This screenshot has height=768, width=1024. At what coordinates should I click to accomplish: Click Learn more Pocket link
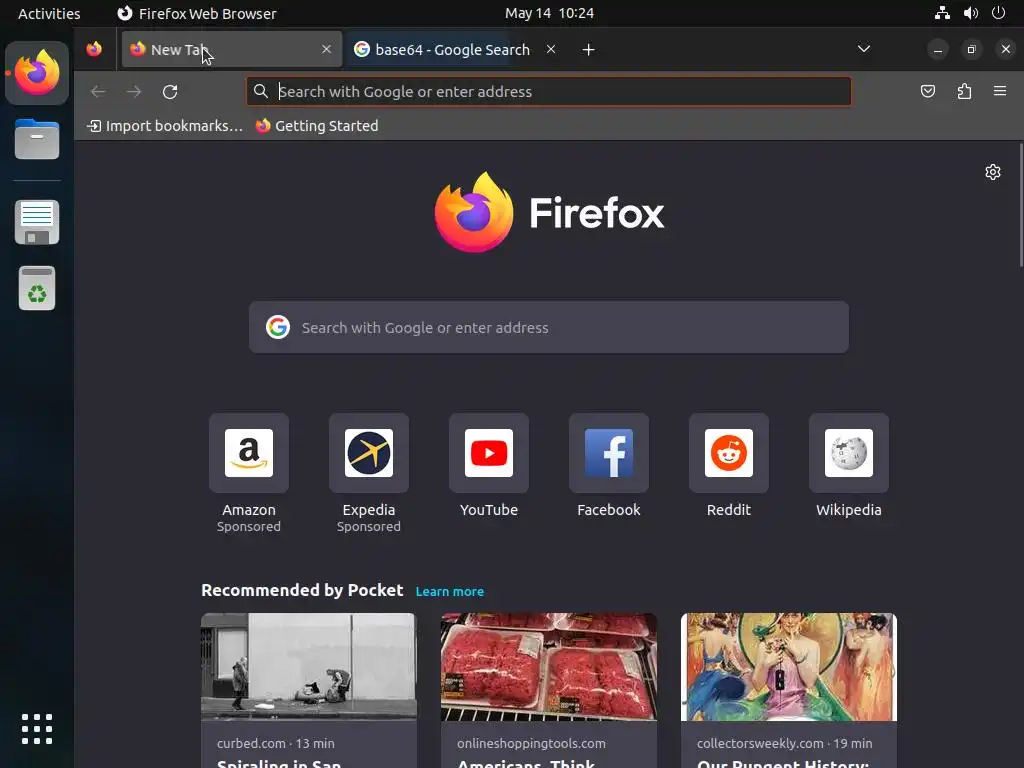(x=450, y=592)
